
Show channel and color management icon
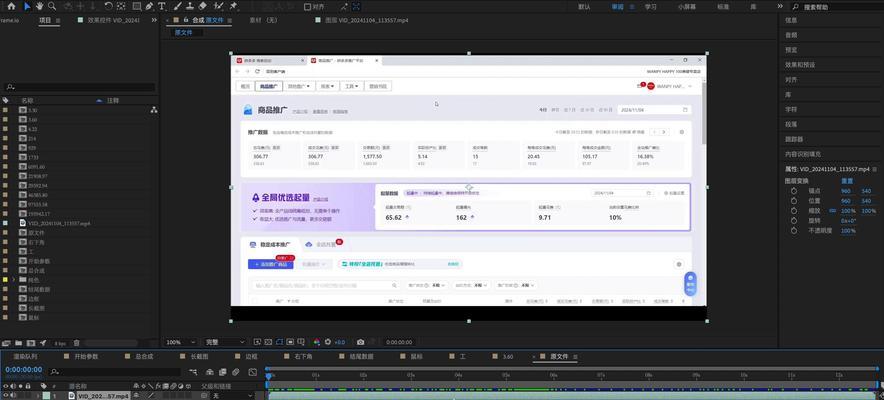[x=317, y=342]
